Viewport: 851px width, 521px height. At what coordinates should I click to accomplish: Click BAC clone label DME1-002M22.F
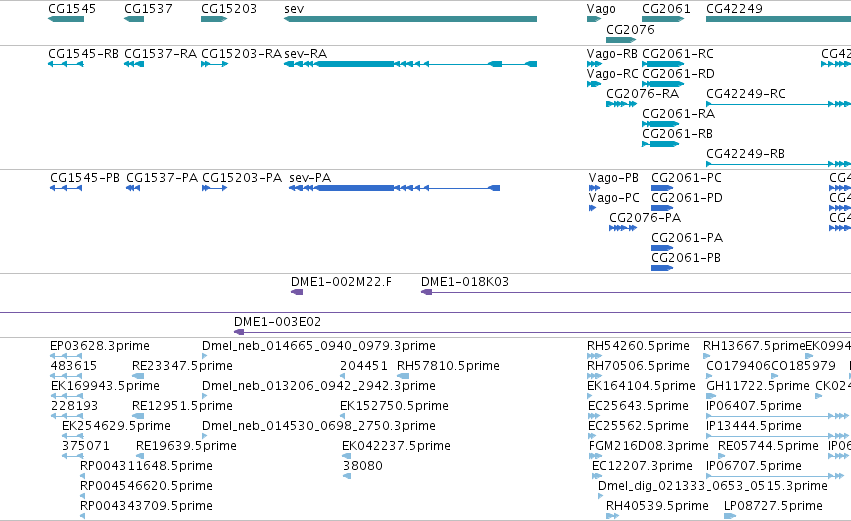click(341, 282)
